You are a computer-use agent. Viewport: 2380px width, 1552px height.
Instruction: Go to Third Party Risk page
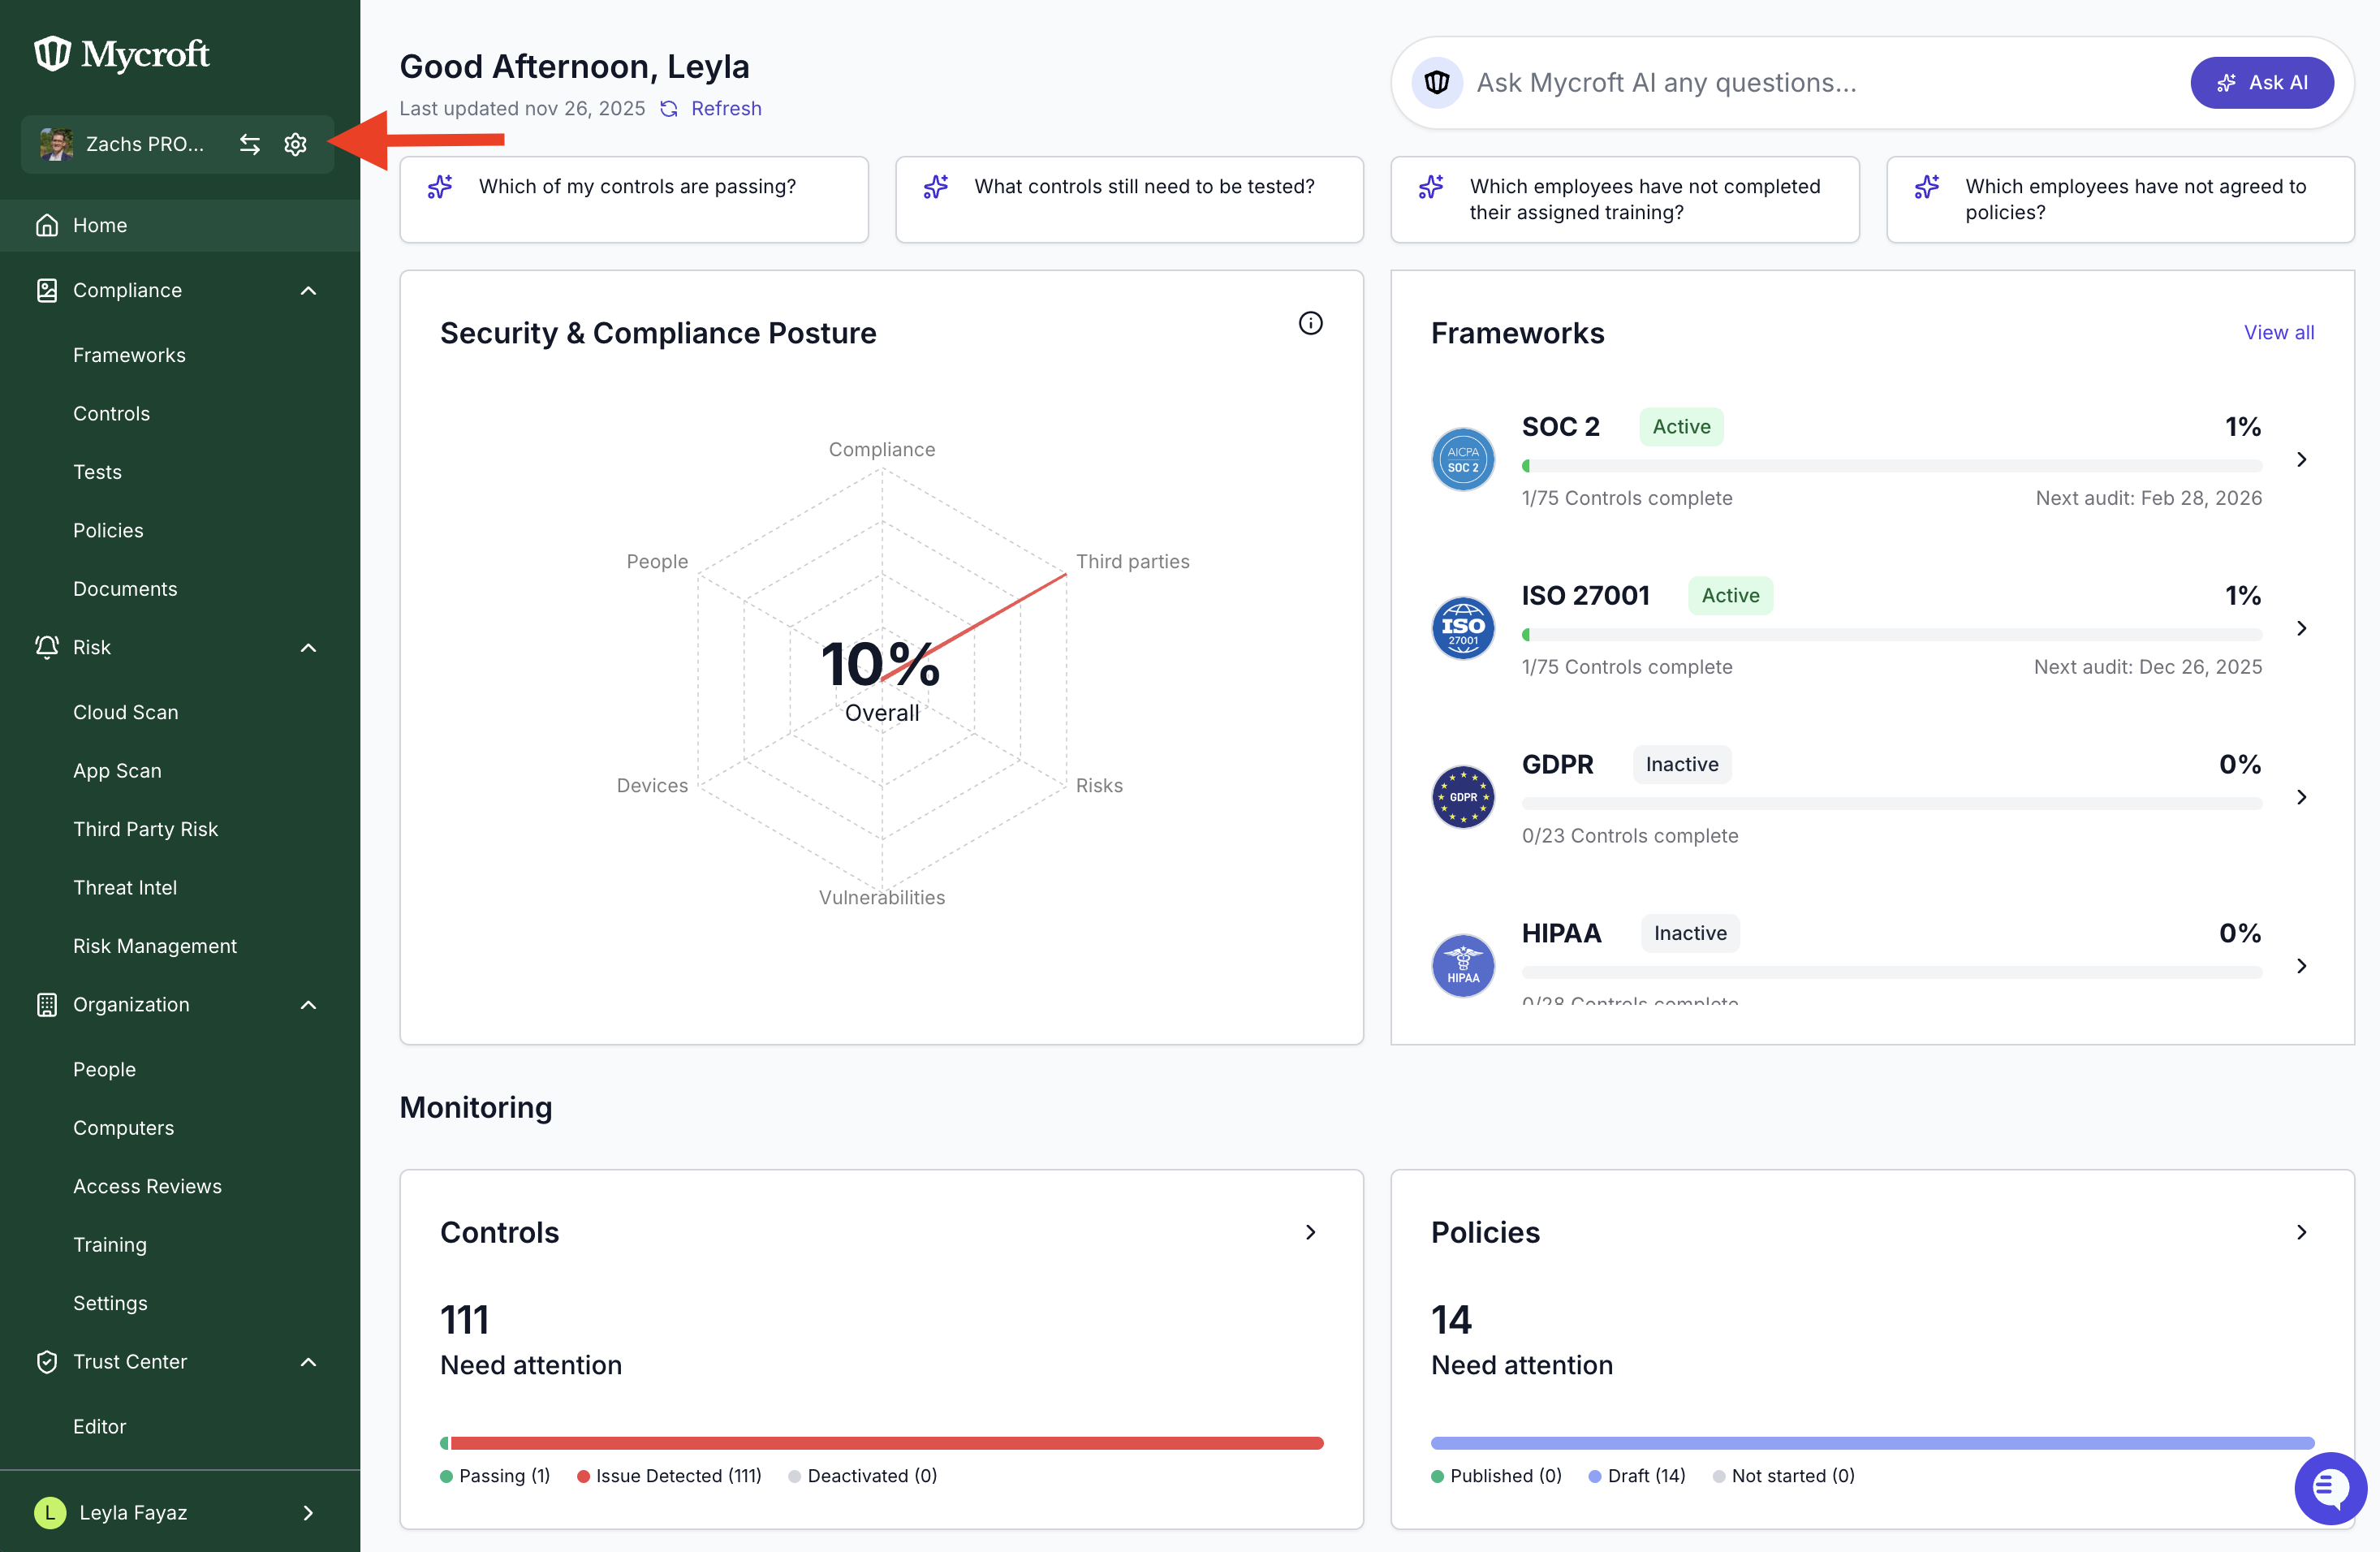click(145, 829)
